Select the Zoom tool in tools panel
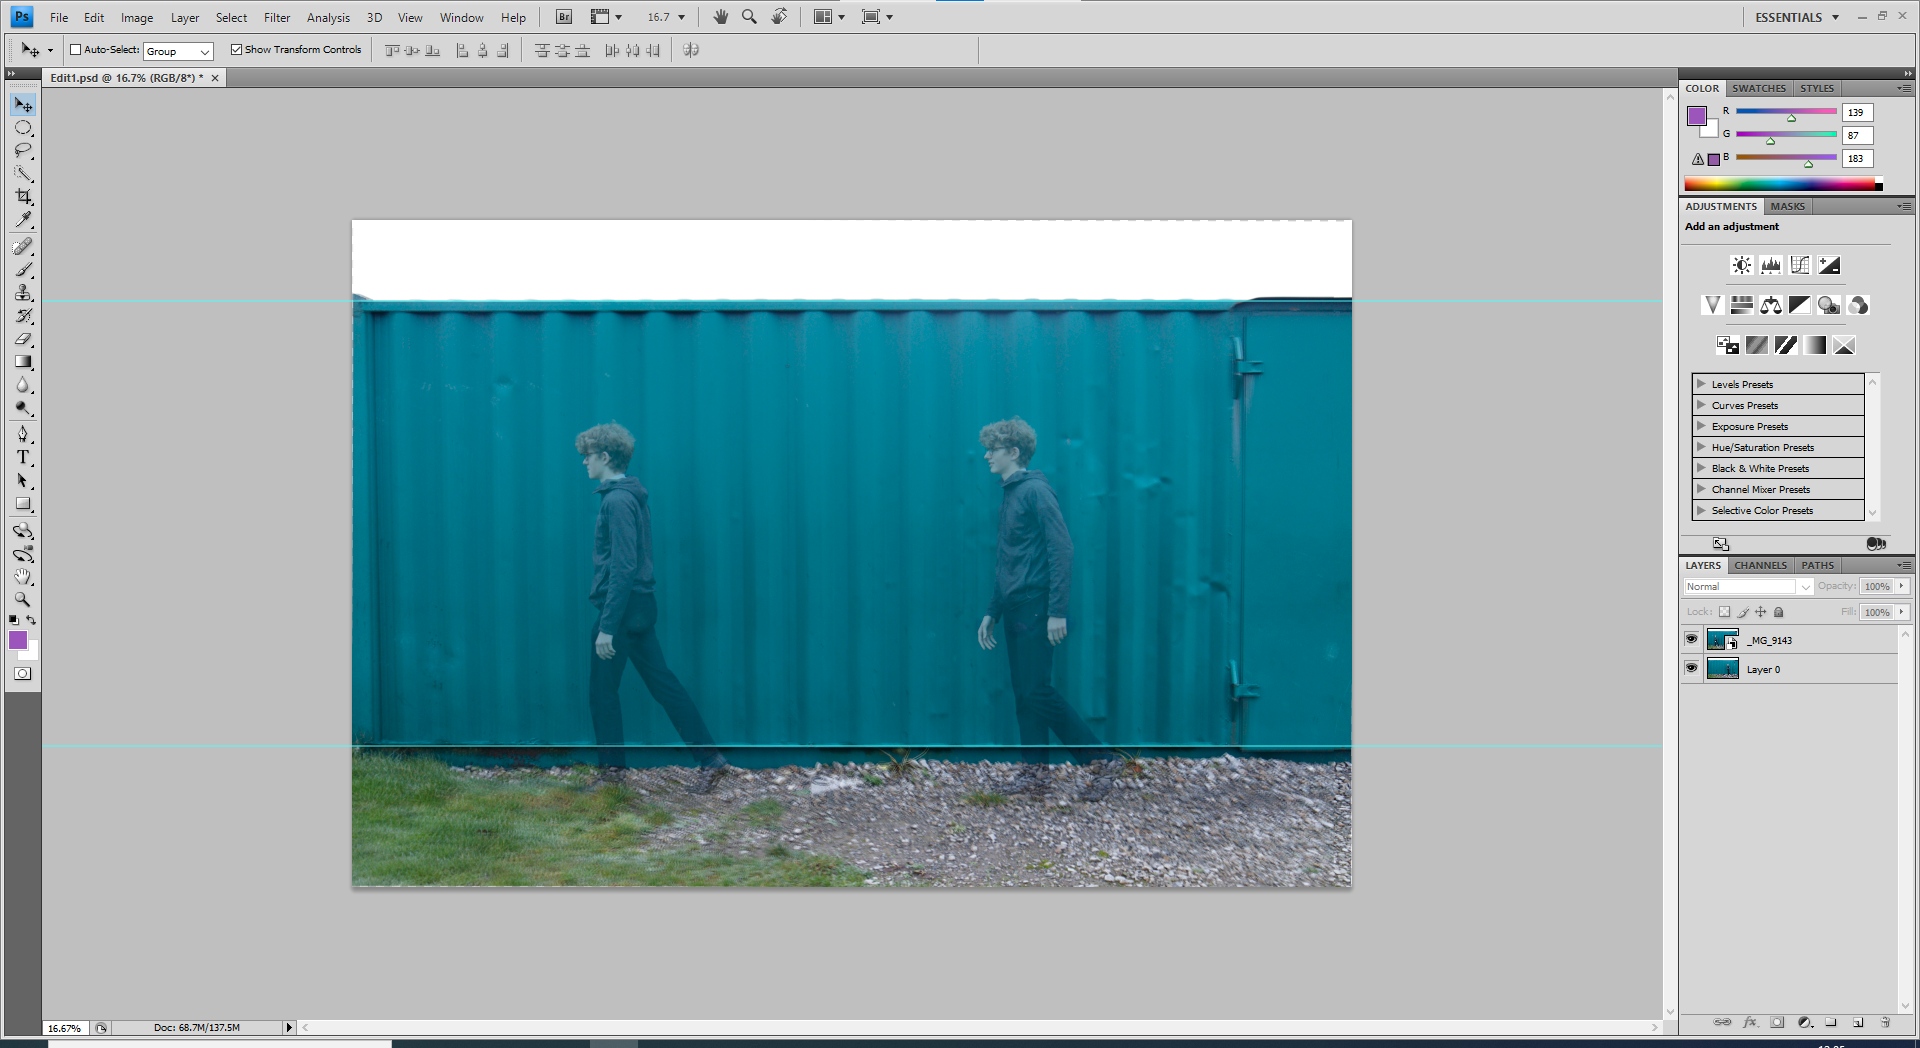 tap(23, 600)
